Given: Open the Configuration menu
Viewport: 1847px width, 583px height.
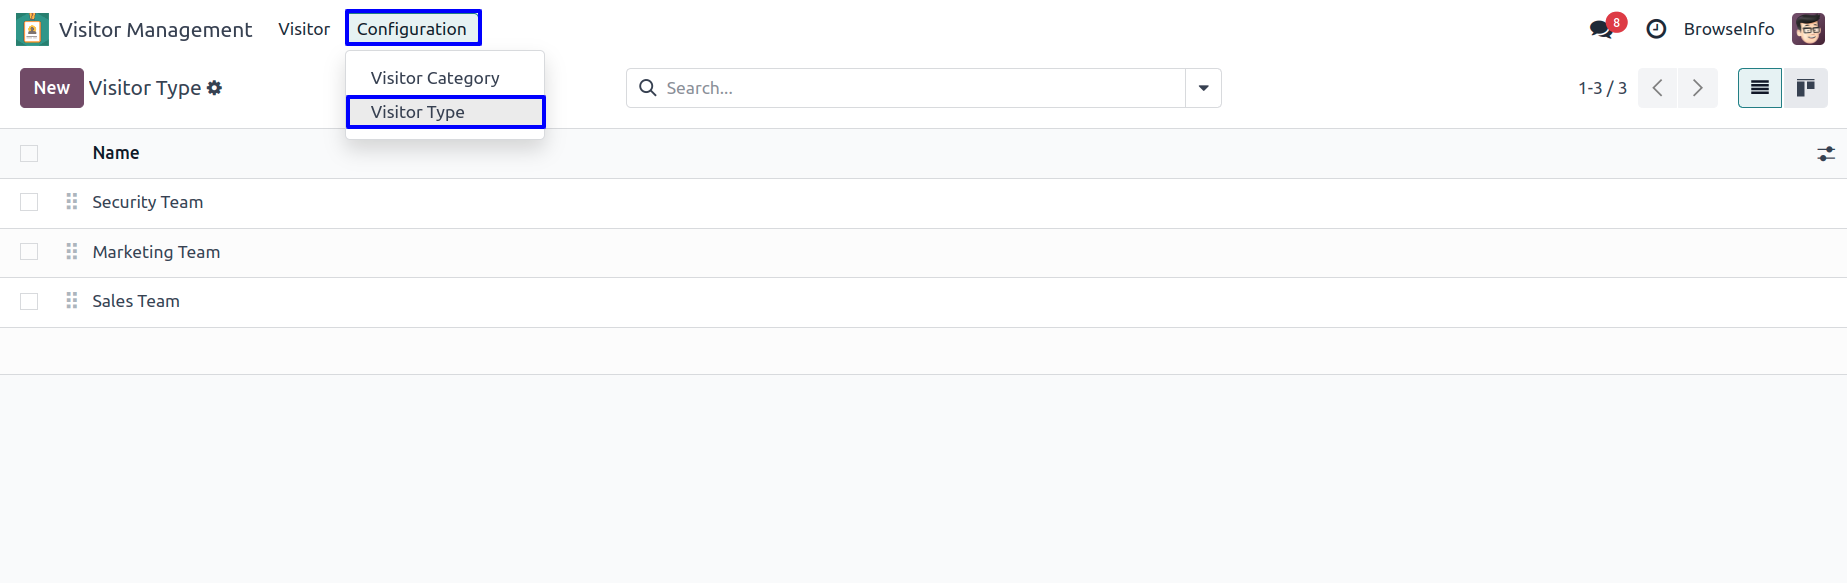Looking at the screenshot, I should tap(412, 28).
